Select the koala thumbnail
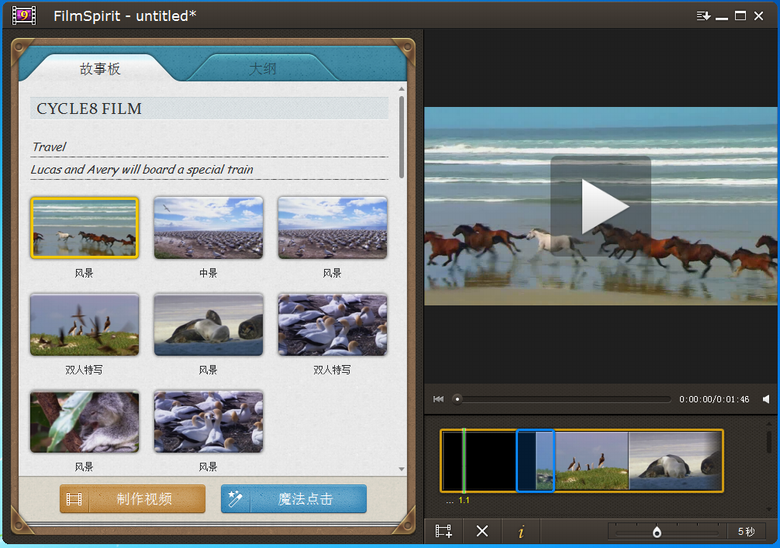This screenshot has width=780, height=548. click(84, 421)
